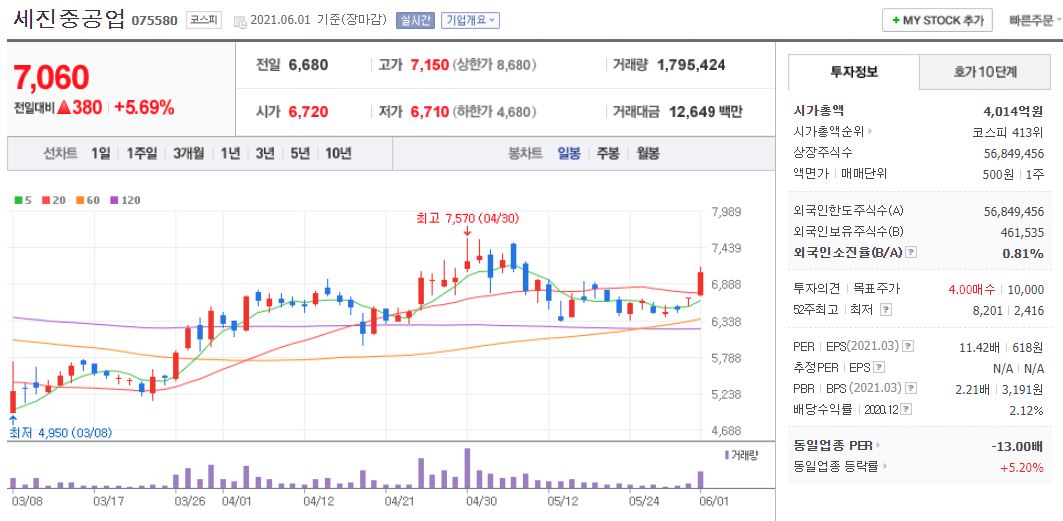
Task: Click the stock code 075580
Action: coord(155,21)
